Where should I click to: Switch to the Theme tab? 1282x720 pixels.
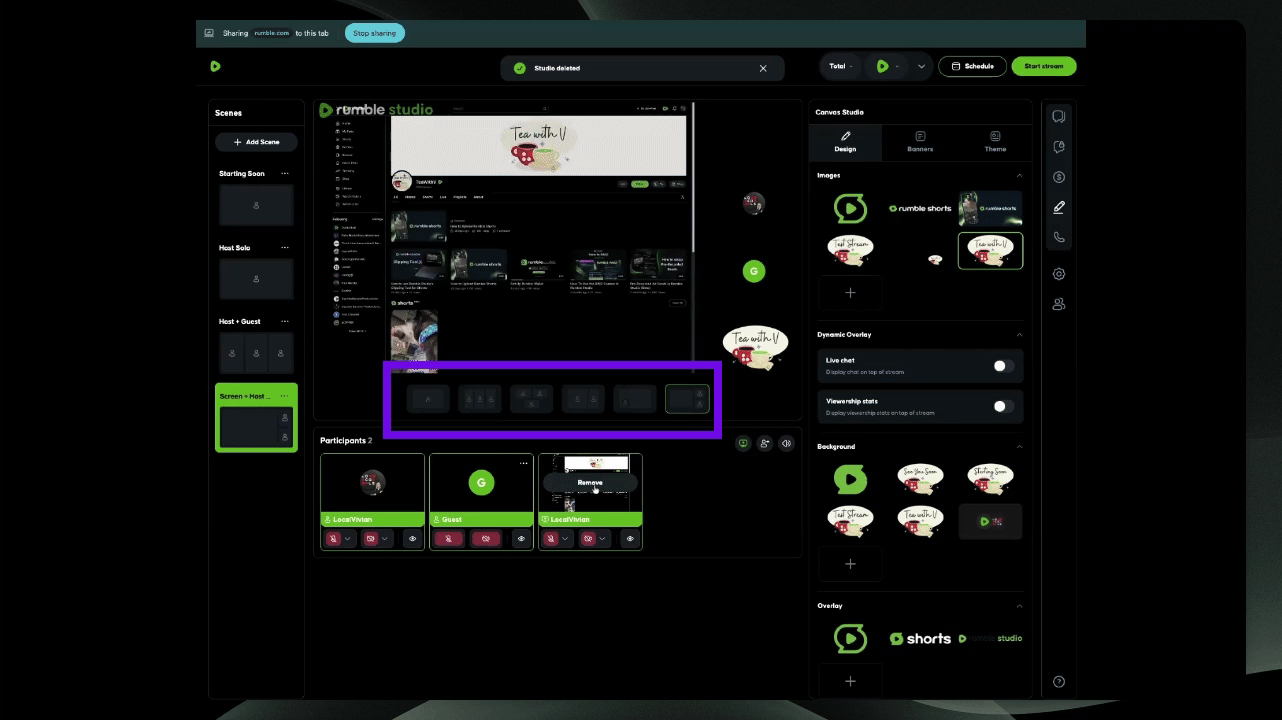tap(995, 141)
